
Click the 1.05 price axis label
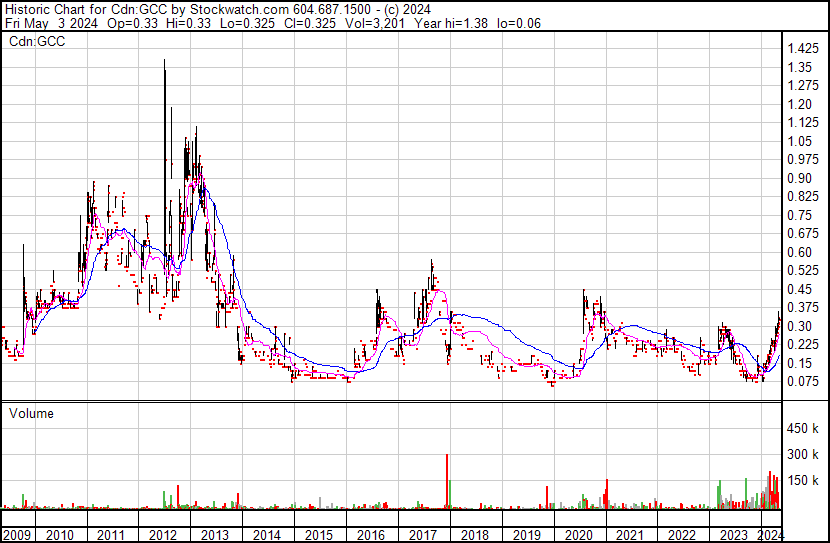click(x=800, y=141)
